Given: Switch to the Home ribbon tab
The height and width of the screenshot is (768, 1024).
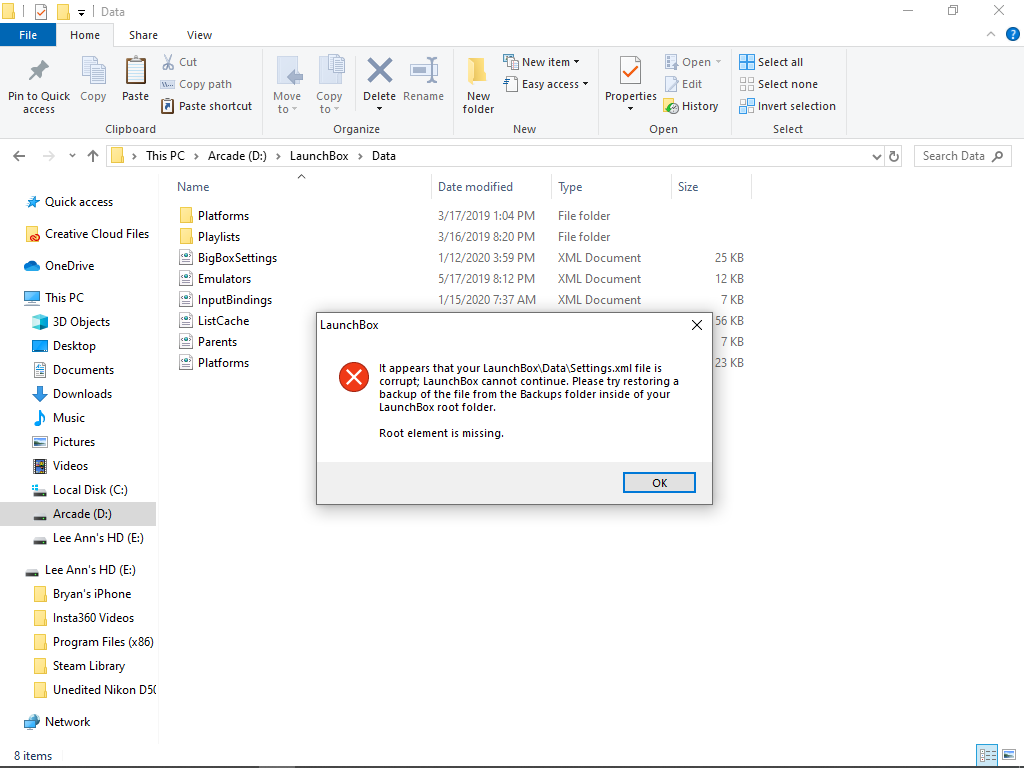Looking at the screenshot, I should click(x=85, y=35).
